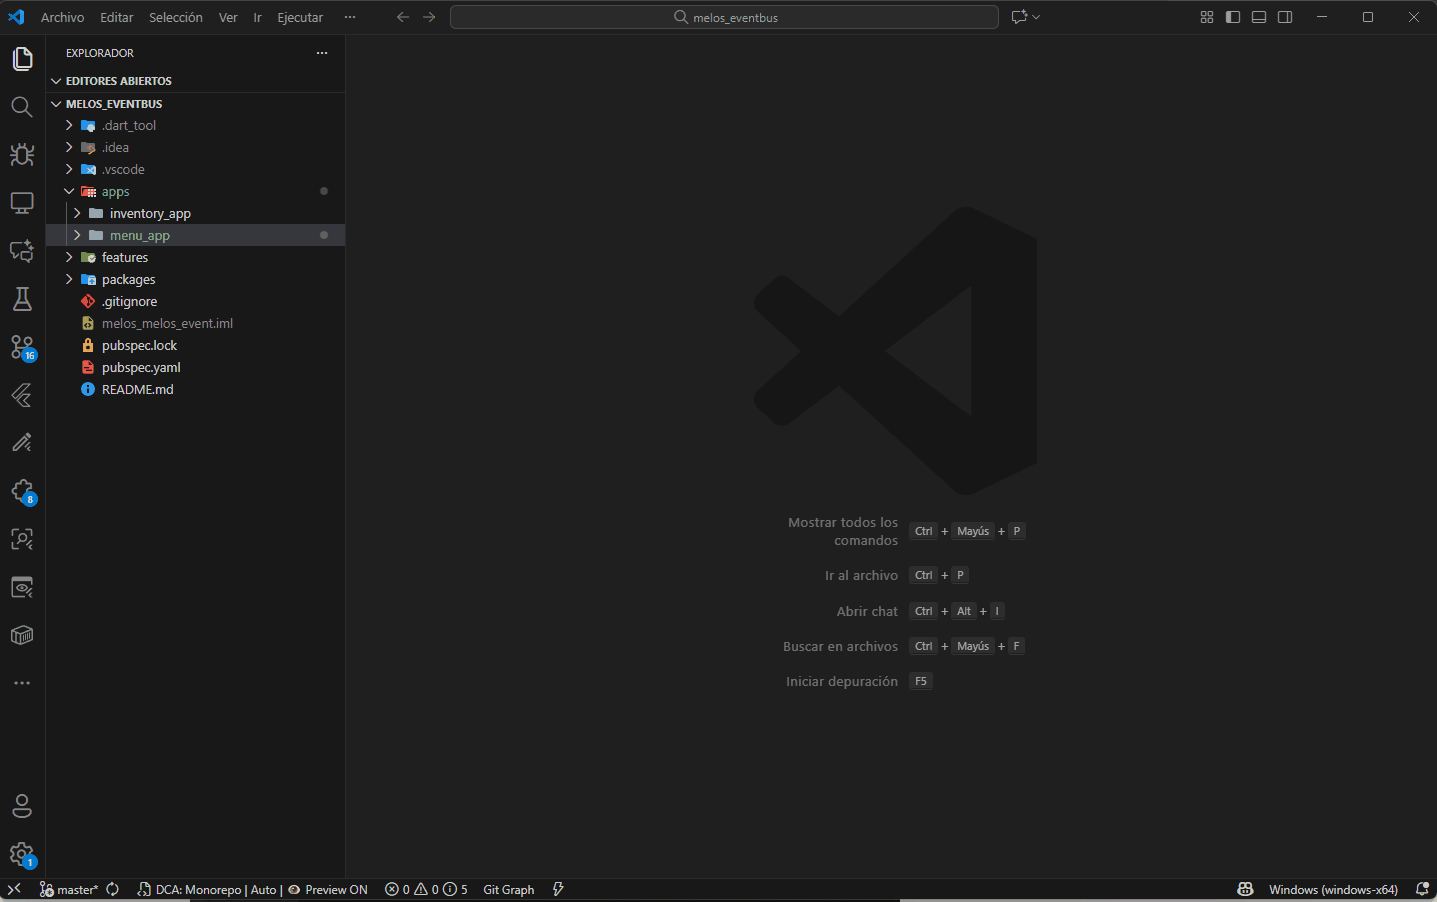Open melos_melos_event.iml file
The width and height of the screenshot is (1437, 902).
195,324
